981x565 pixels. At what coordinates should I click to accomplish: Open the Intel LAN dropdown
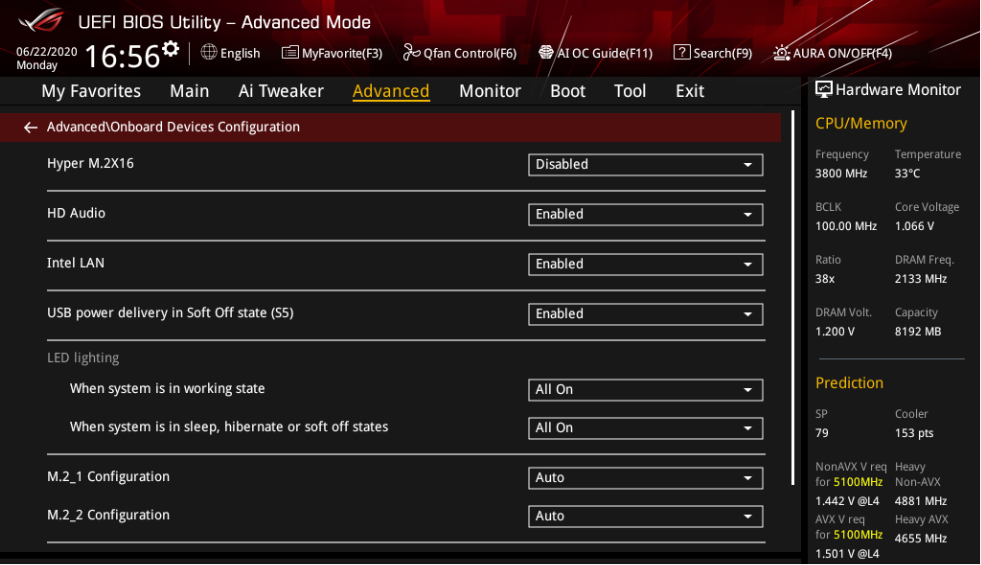[x=645, y=264]
